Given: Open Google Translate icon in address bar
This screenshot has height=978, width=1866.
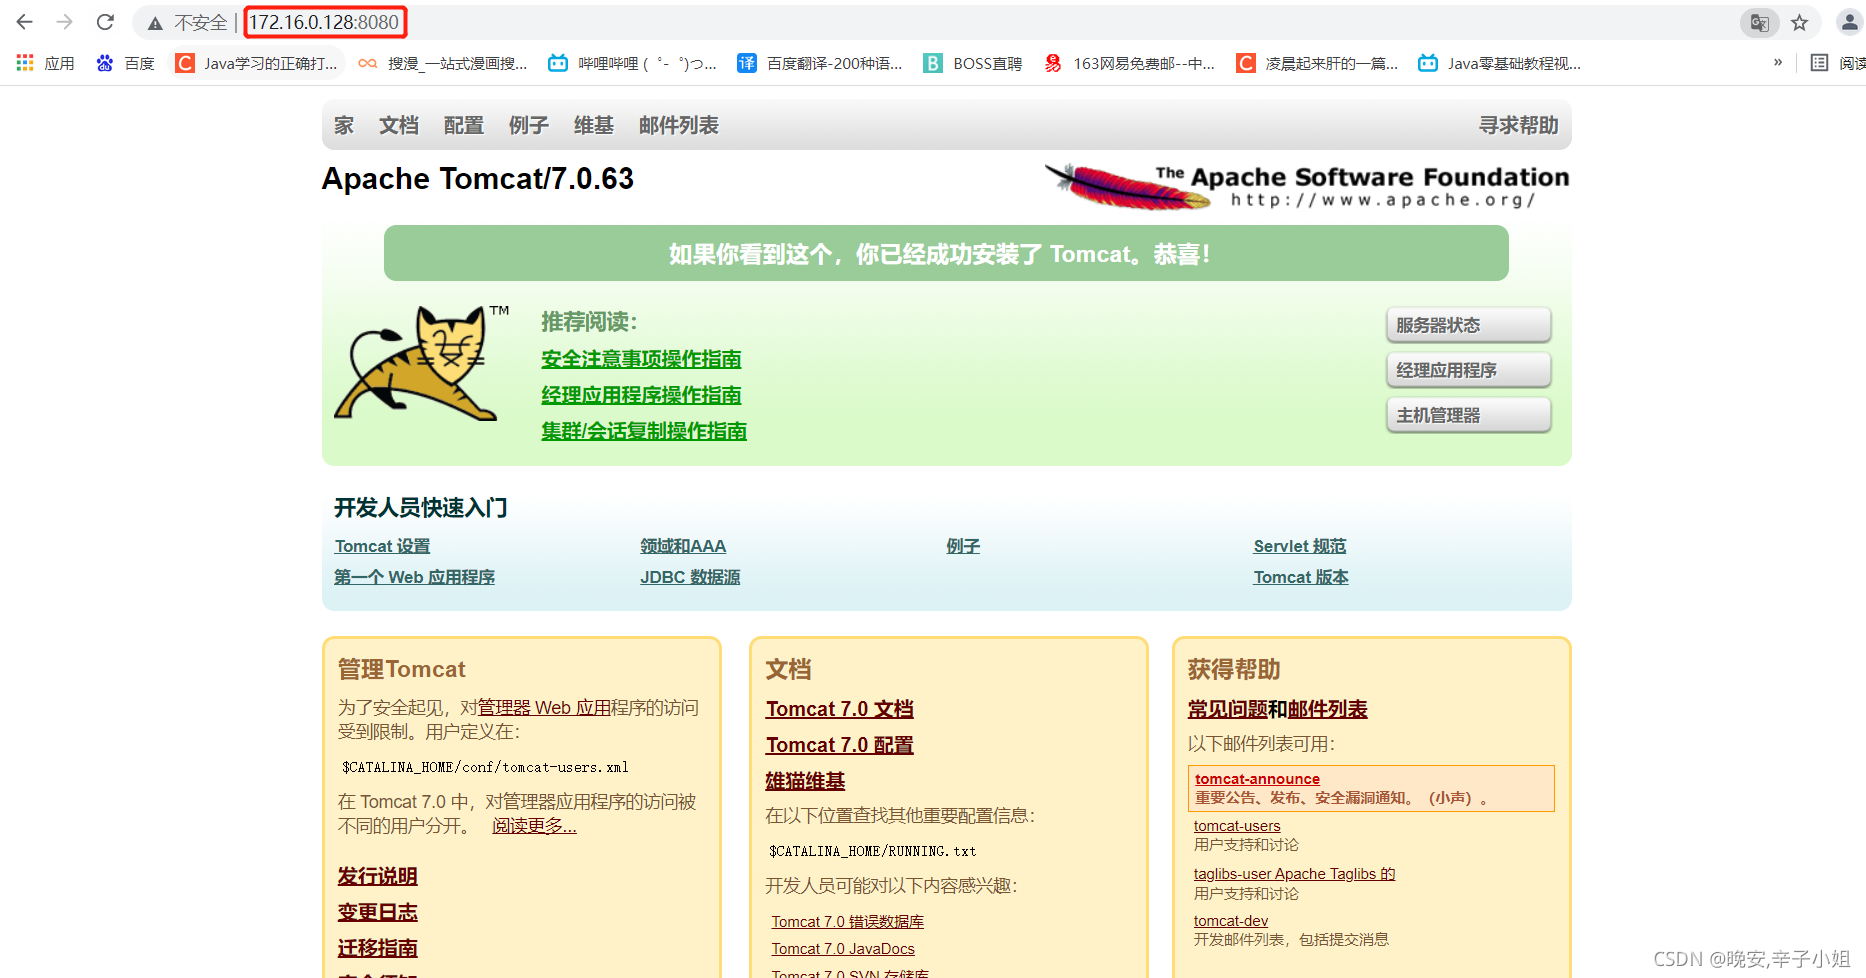Looking at the screenshot, I should point(1759,22).
